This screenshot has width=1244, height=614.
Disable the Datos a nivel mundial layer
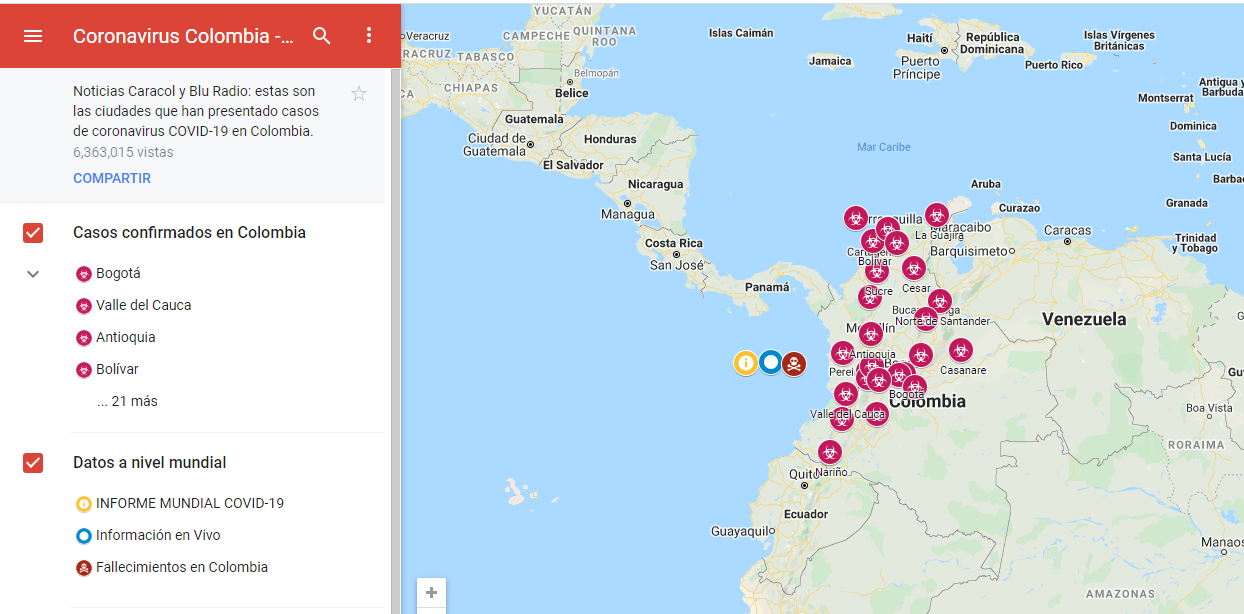point(33,462)
